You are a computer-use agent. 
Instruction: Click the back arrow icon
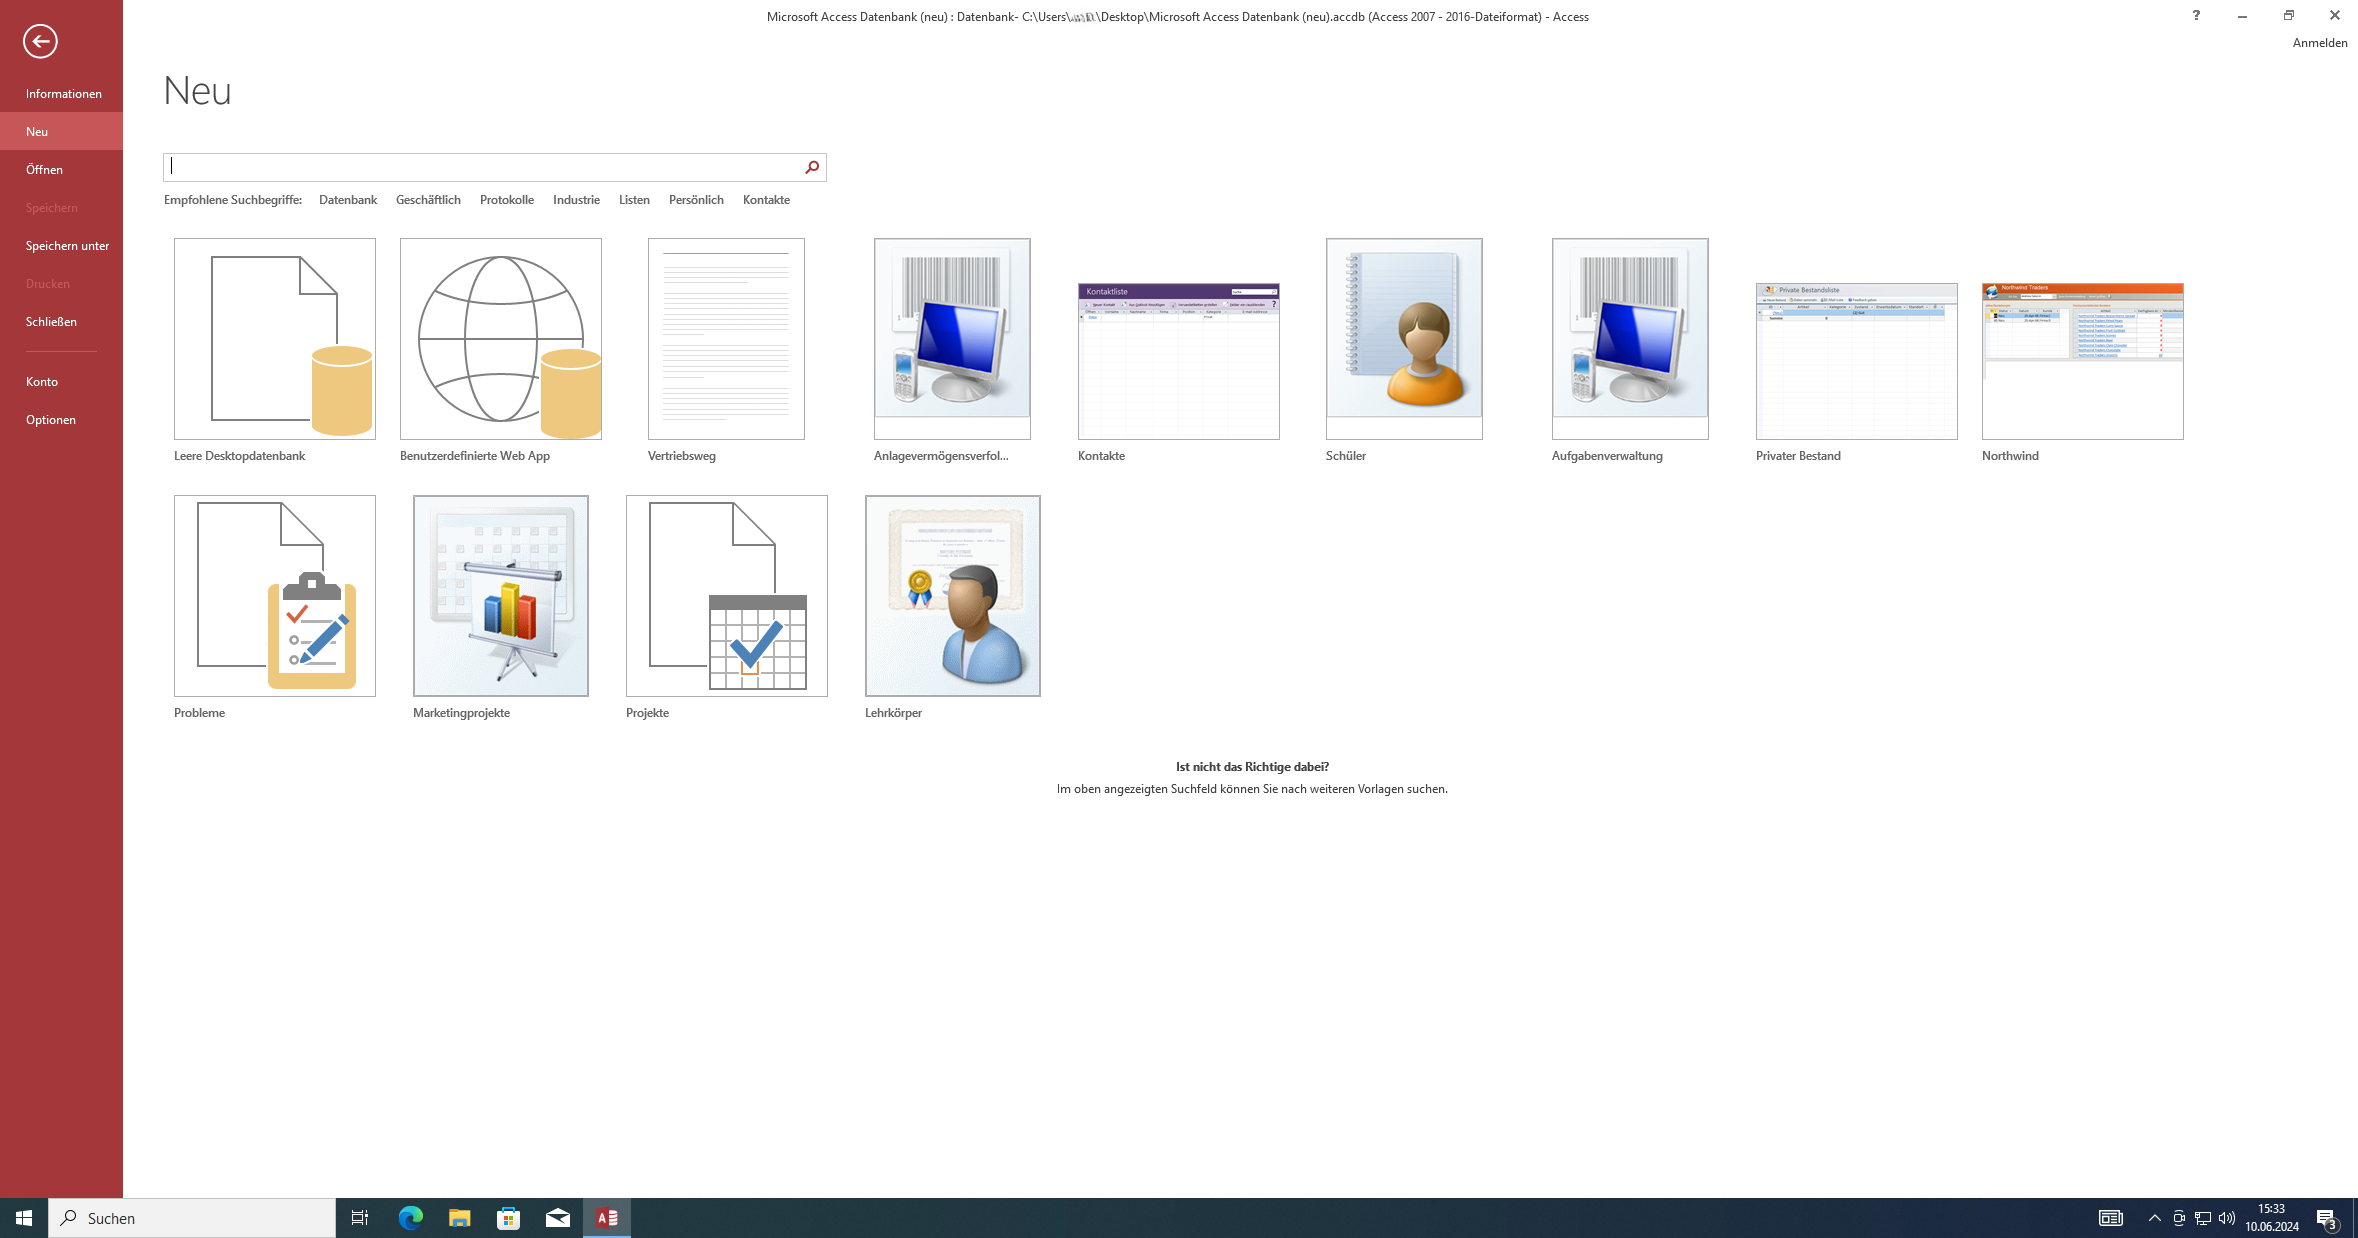point(40,41)
